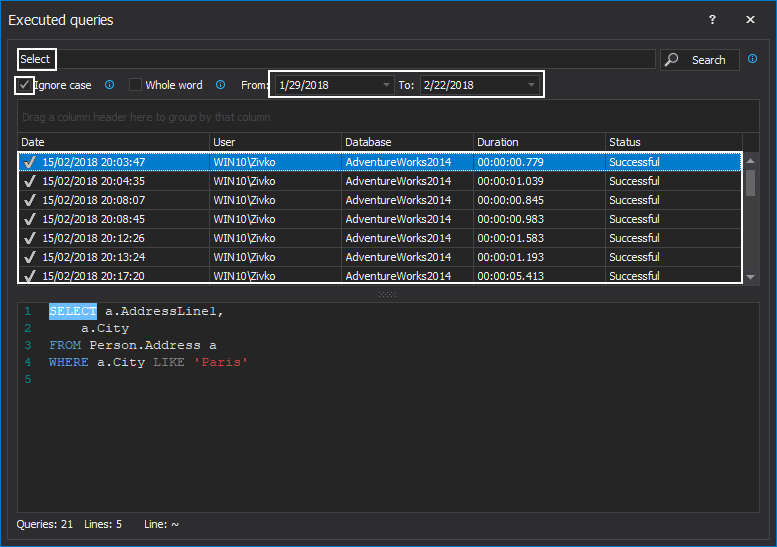Click the scroll down arrow of query list

click(x=750, y=276)
